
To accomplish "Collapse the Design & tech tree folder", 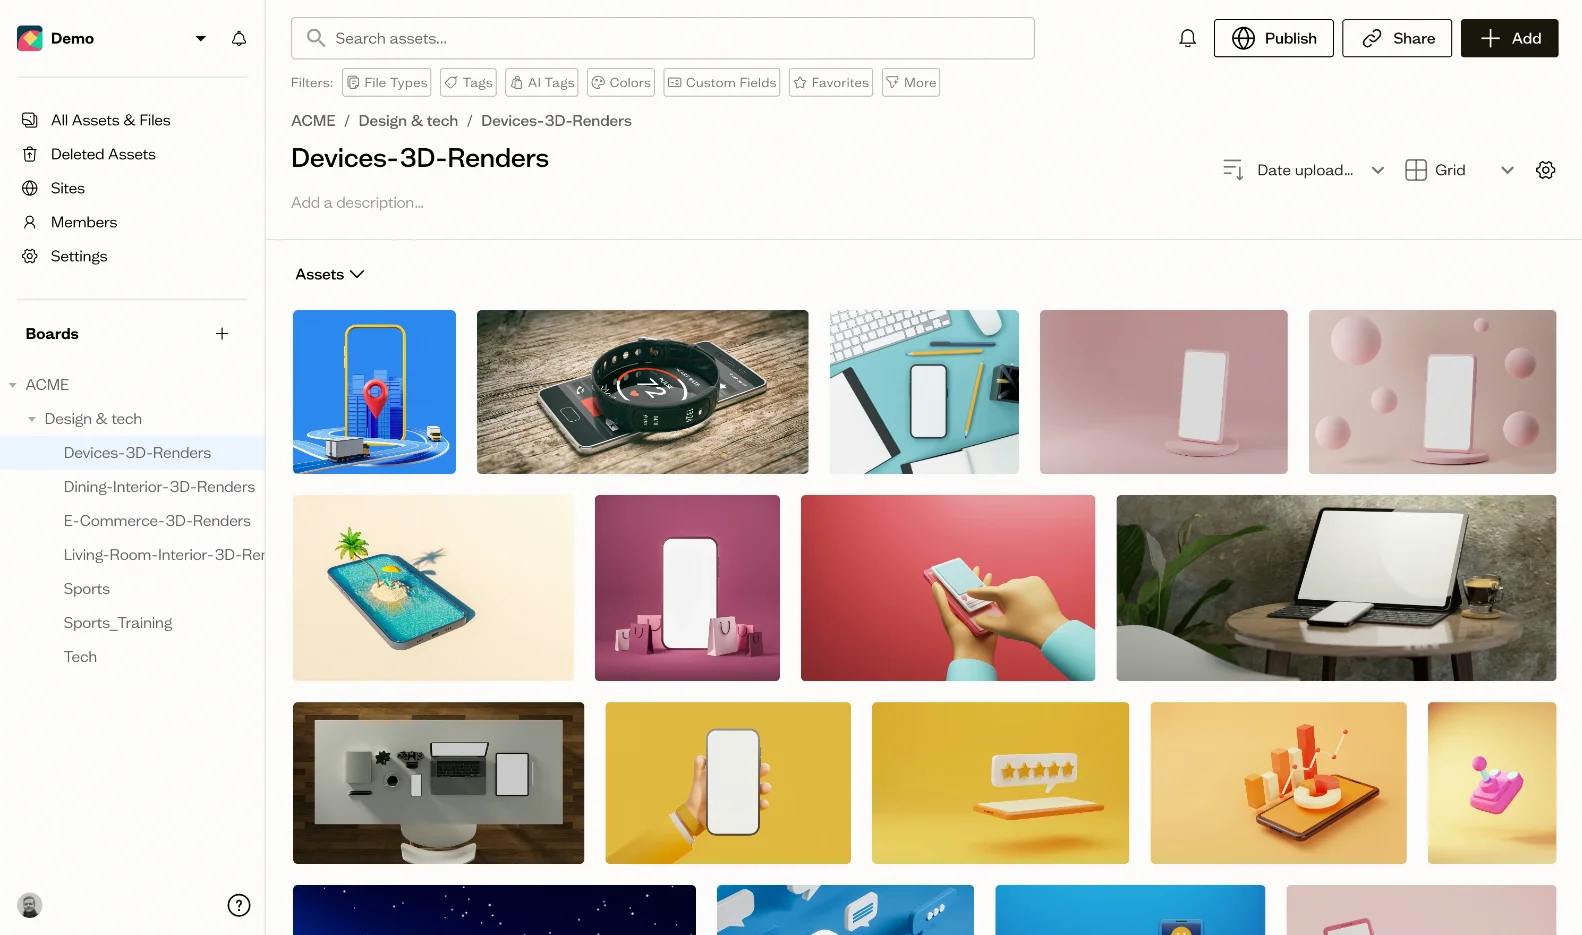I will click(x=32, y=419).
